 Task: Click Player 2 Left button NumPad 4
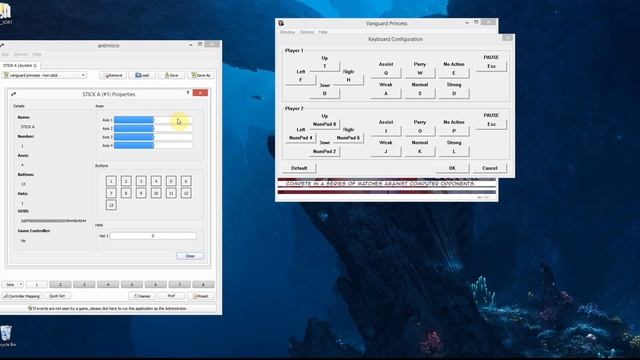point(301,138)
